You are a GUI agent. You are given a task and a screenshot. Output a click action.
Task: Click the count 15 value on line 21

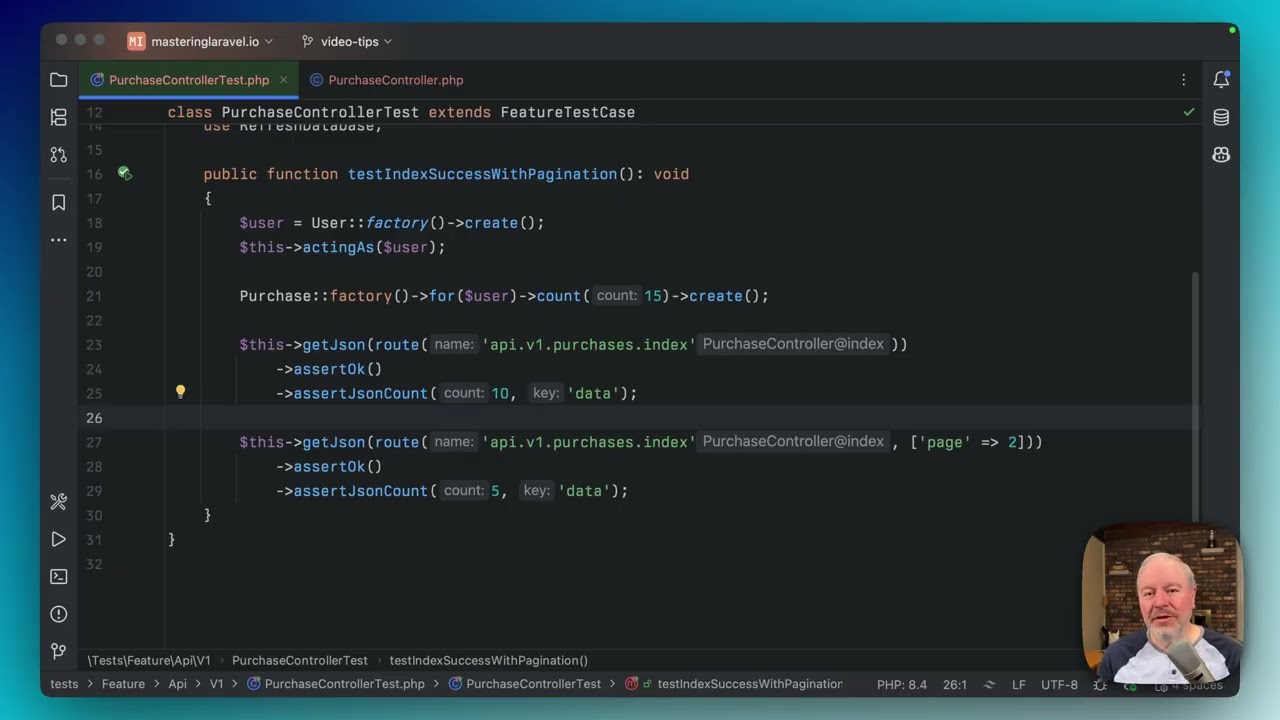pos(653,296)
